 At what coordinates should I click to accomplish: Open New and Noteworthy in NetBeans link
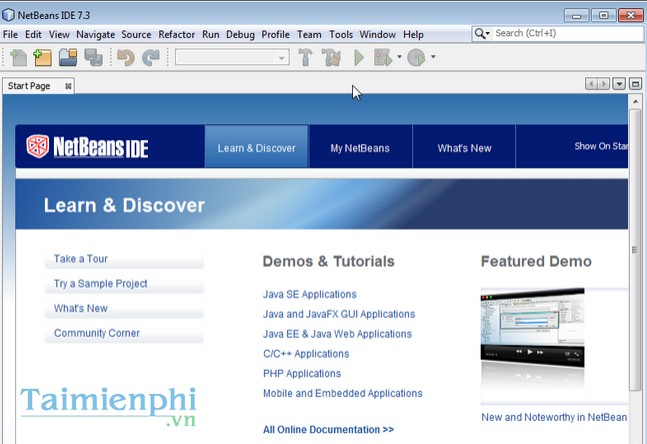554,417
